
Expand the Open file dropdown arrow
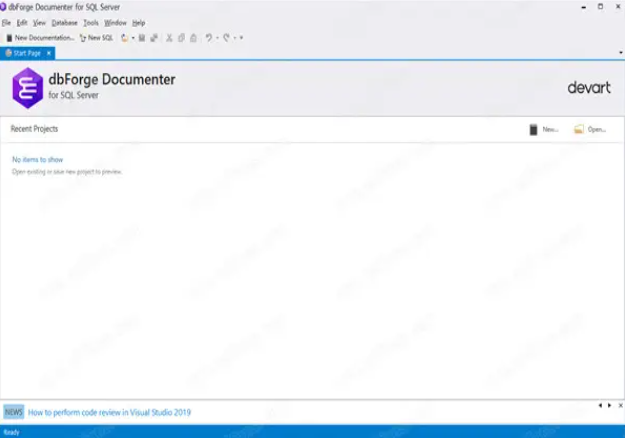133,38
